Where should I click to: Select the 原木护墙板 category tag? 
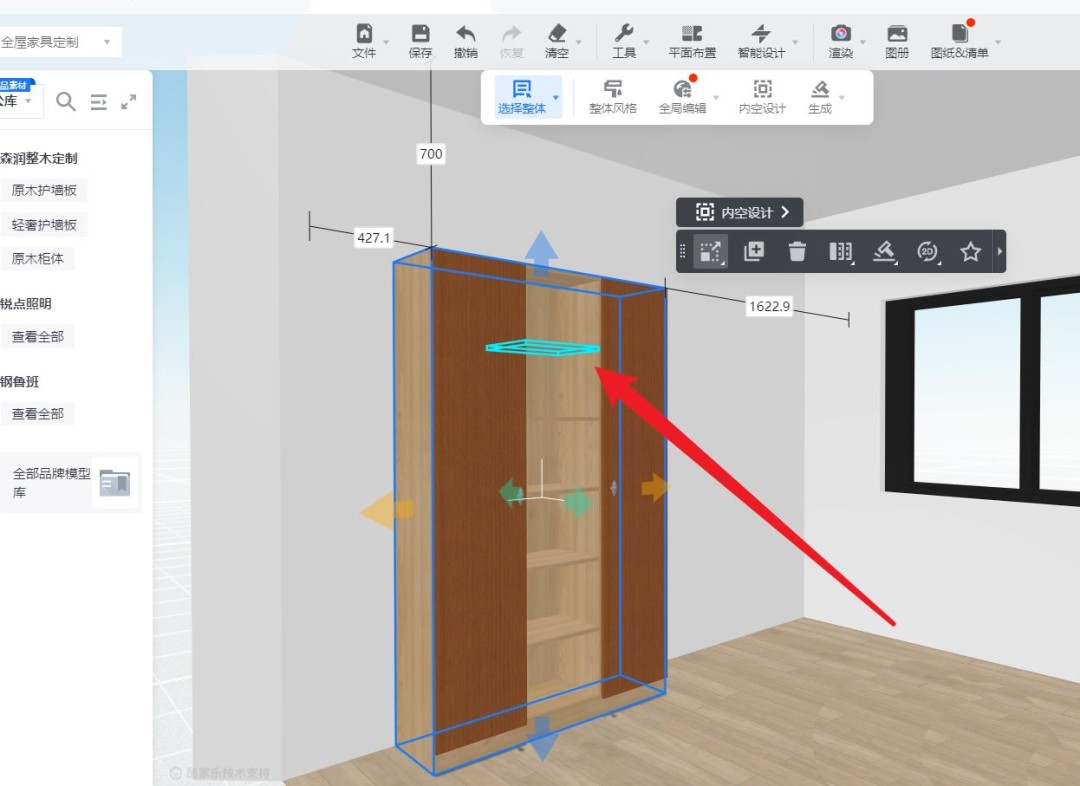[x=44, y=190]
